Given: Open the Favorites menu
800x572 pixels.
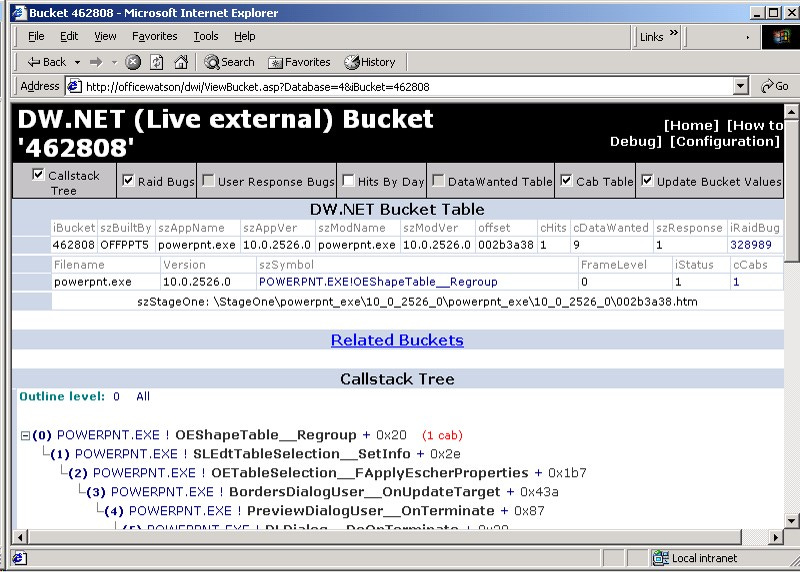Looking at the screenshot, I should click(x=155, y=36).
